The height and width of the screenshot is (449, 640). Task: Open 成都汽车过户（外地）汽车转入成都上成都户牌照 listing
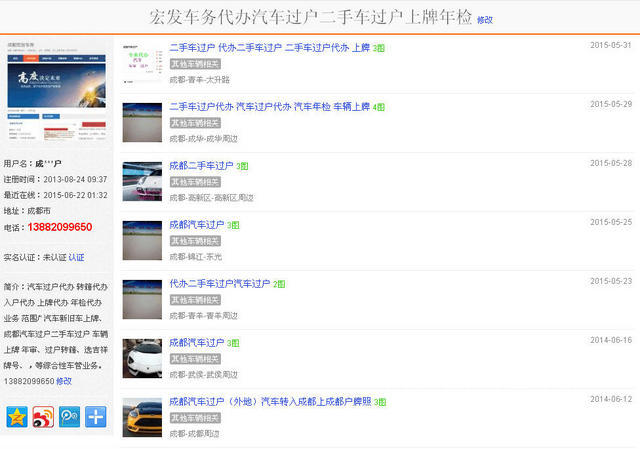270,402
